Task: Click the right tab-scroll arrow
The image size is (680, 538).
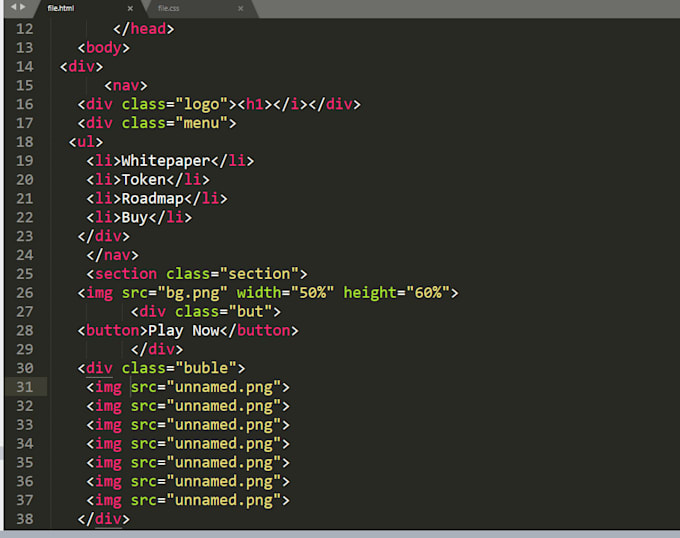Action: pos(23,7)
